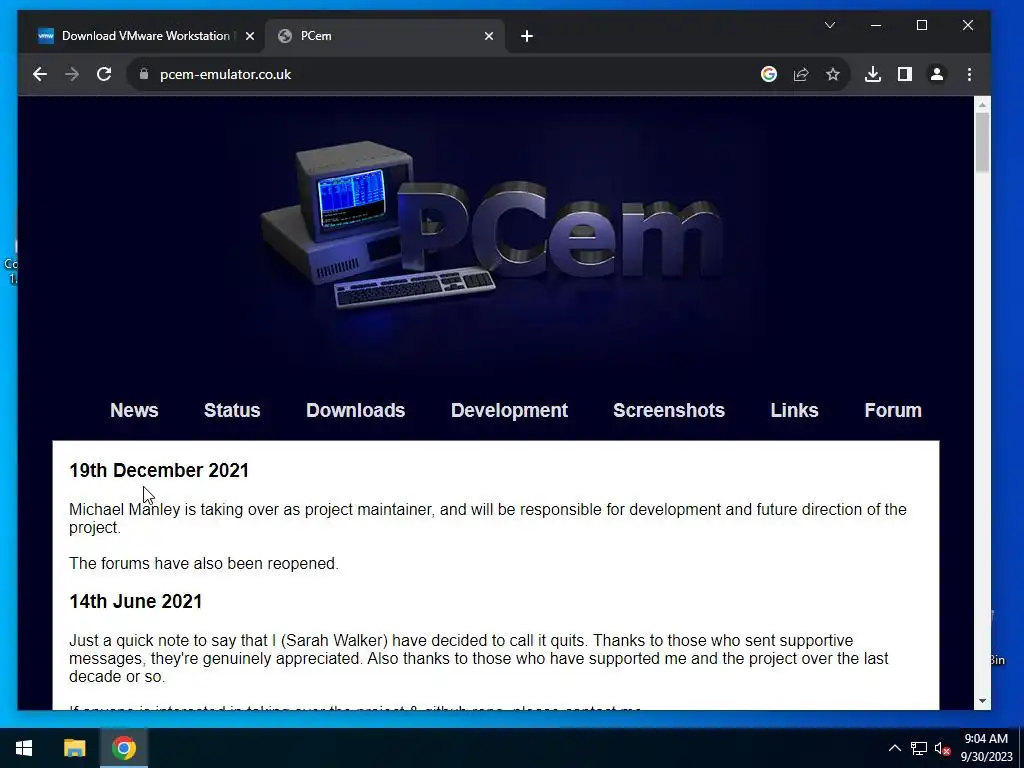Select the PCem browser tab
The image size is (1024, 768).
pos(385,36)
